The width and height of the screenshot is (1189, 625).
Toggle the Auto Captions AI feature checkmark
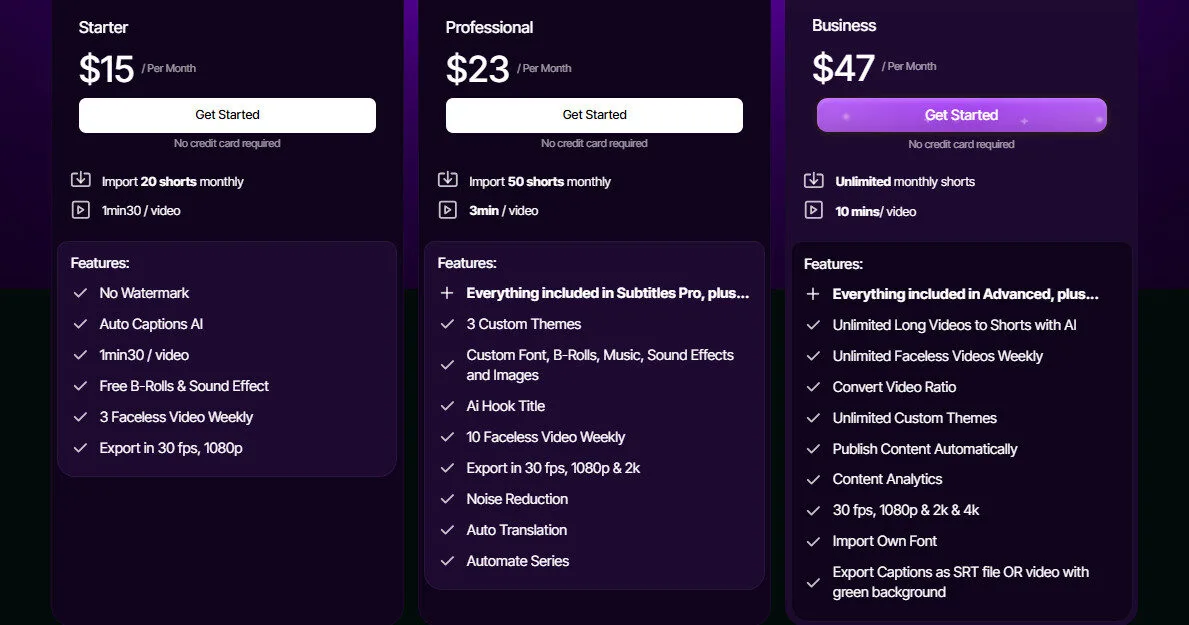81,324
